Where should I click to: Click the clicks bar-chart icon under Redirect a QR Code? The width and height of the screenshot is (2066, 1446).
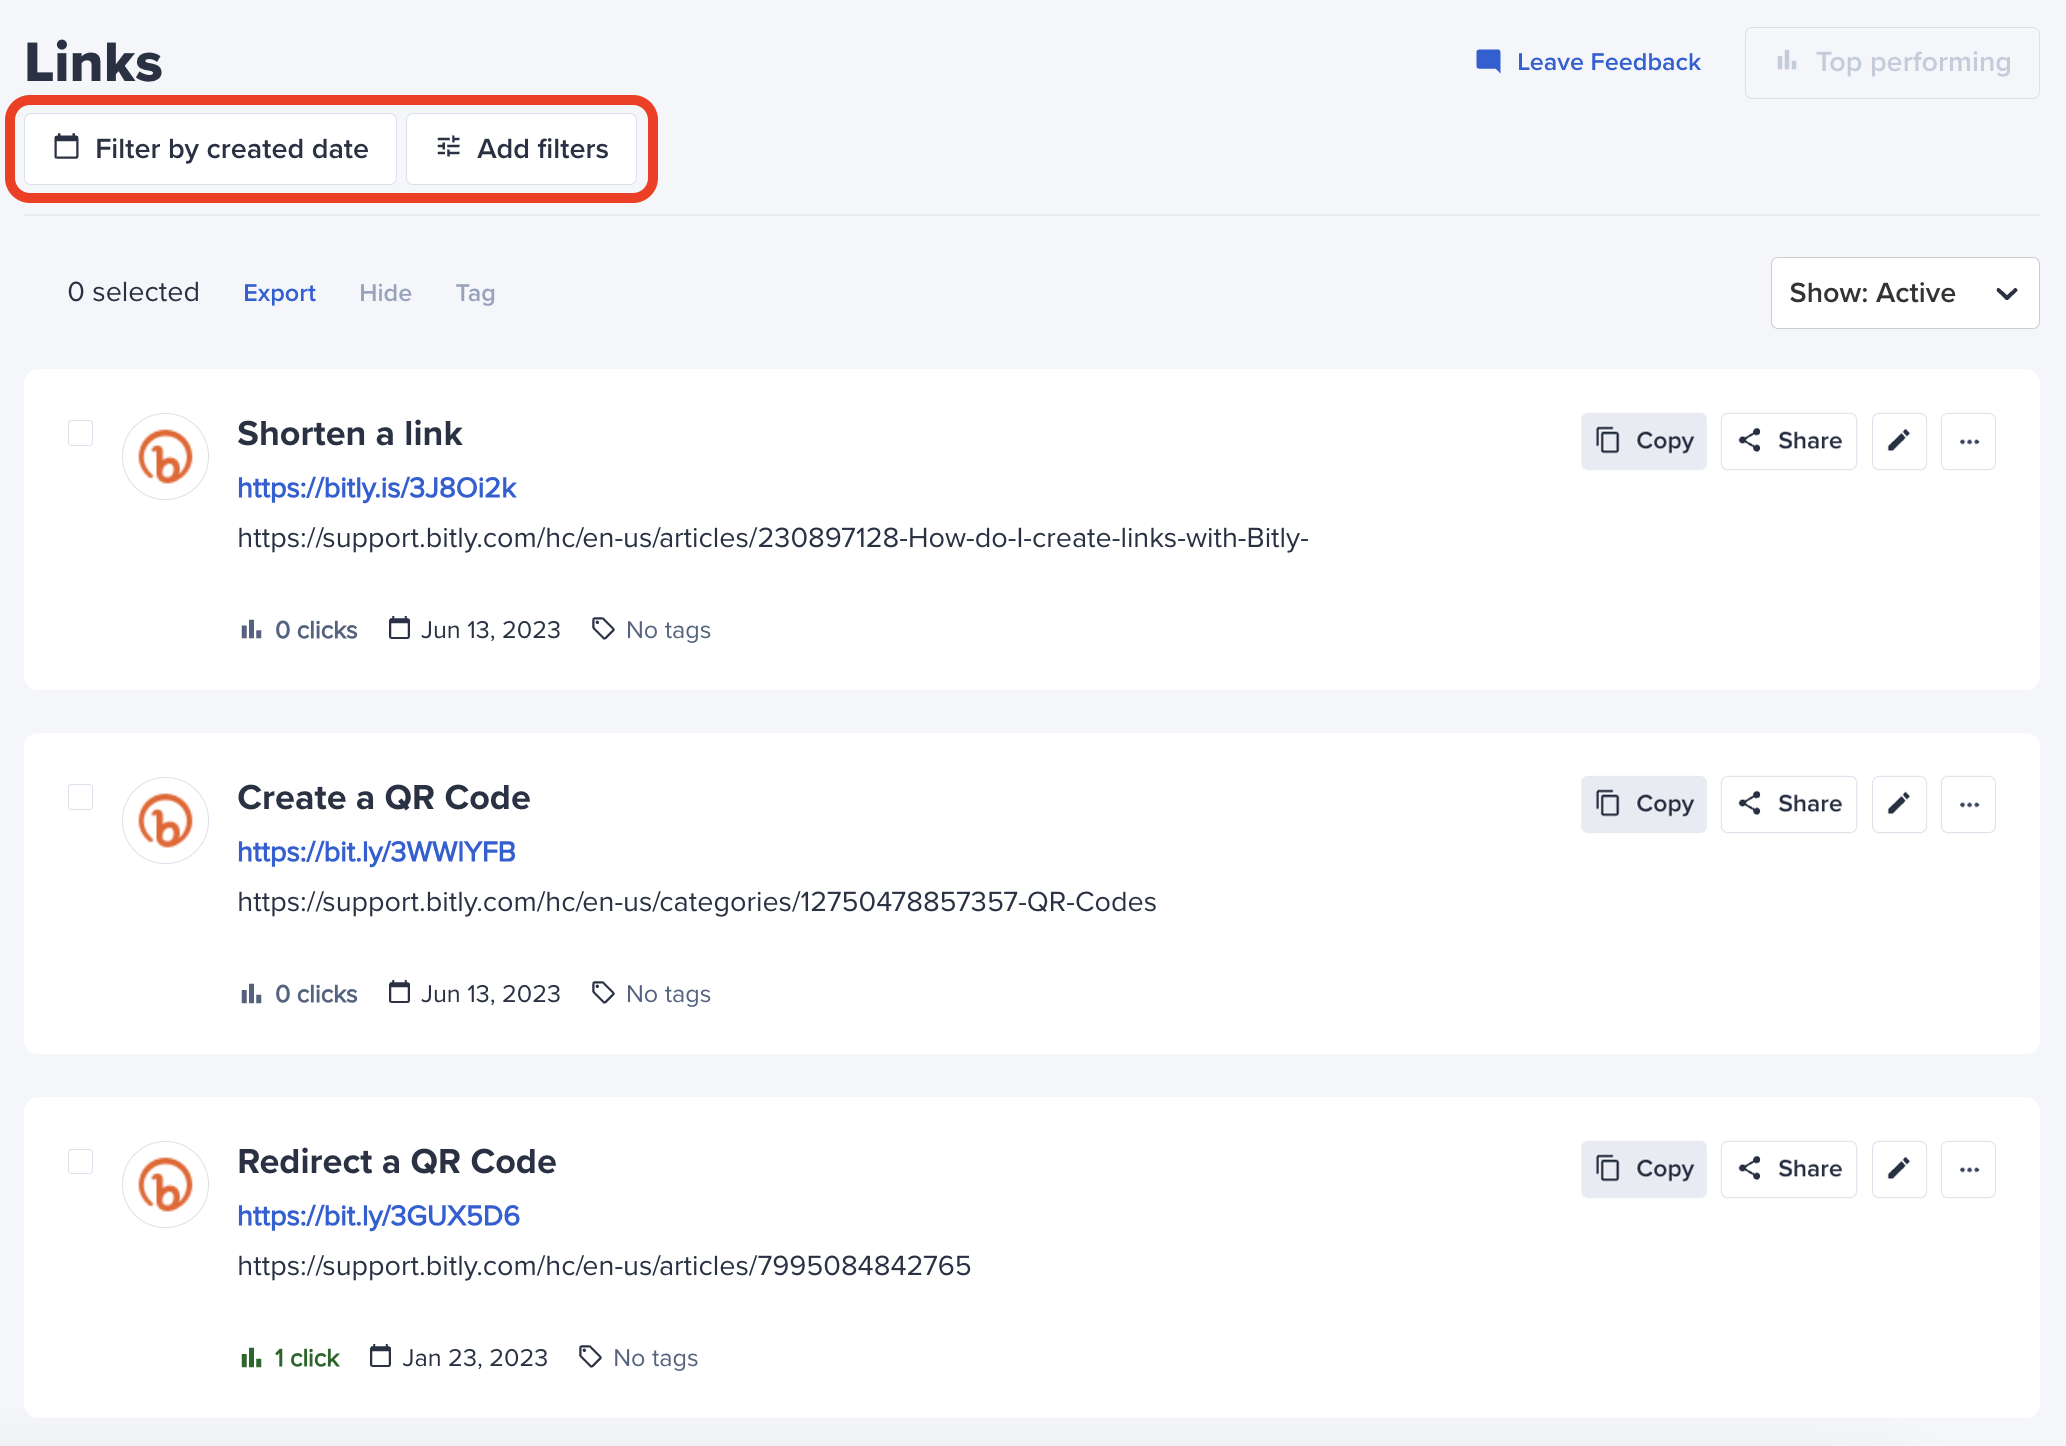click(250, 1357)
